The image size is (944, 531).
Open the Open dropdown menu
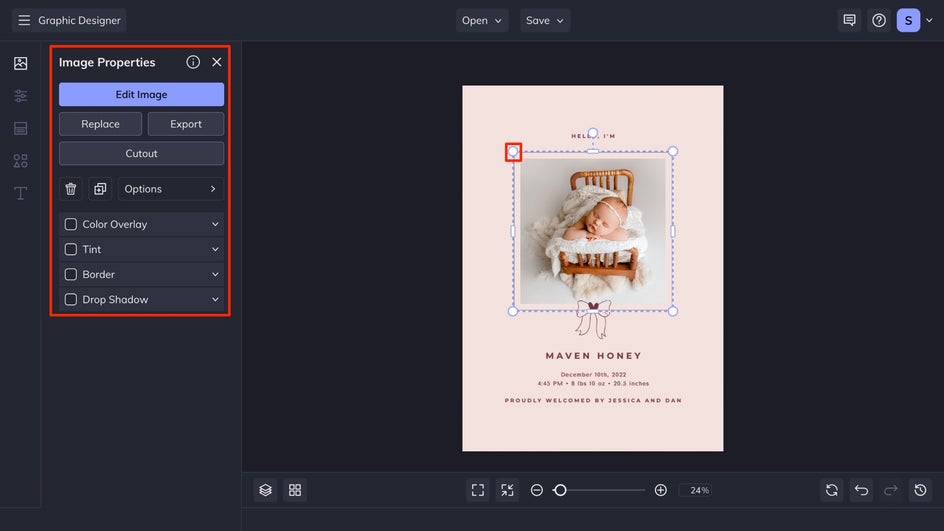pos(482,20)
